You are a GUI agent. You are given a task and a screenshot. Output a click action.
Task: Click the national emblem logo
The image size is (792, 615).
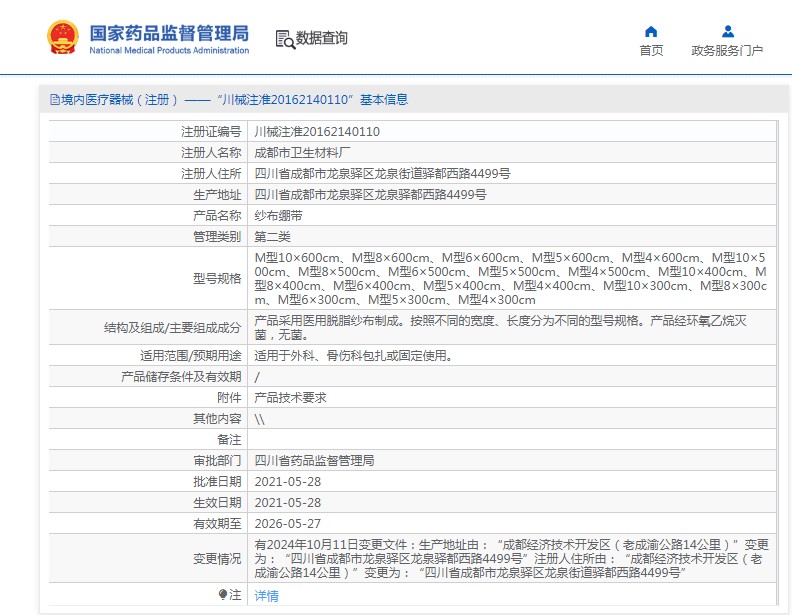[62, 38]
